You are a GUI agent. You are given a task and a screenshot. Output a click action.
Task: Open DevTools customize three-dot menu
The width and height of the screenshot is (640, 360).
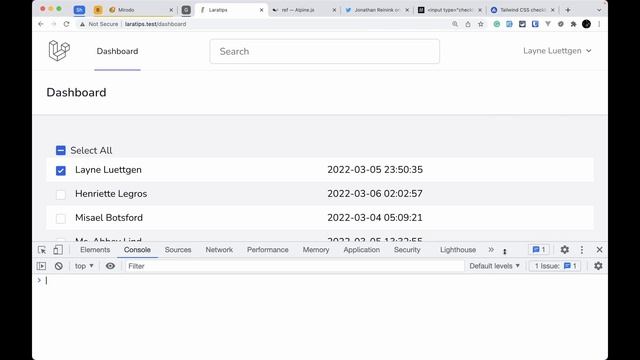click(582, 249)
